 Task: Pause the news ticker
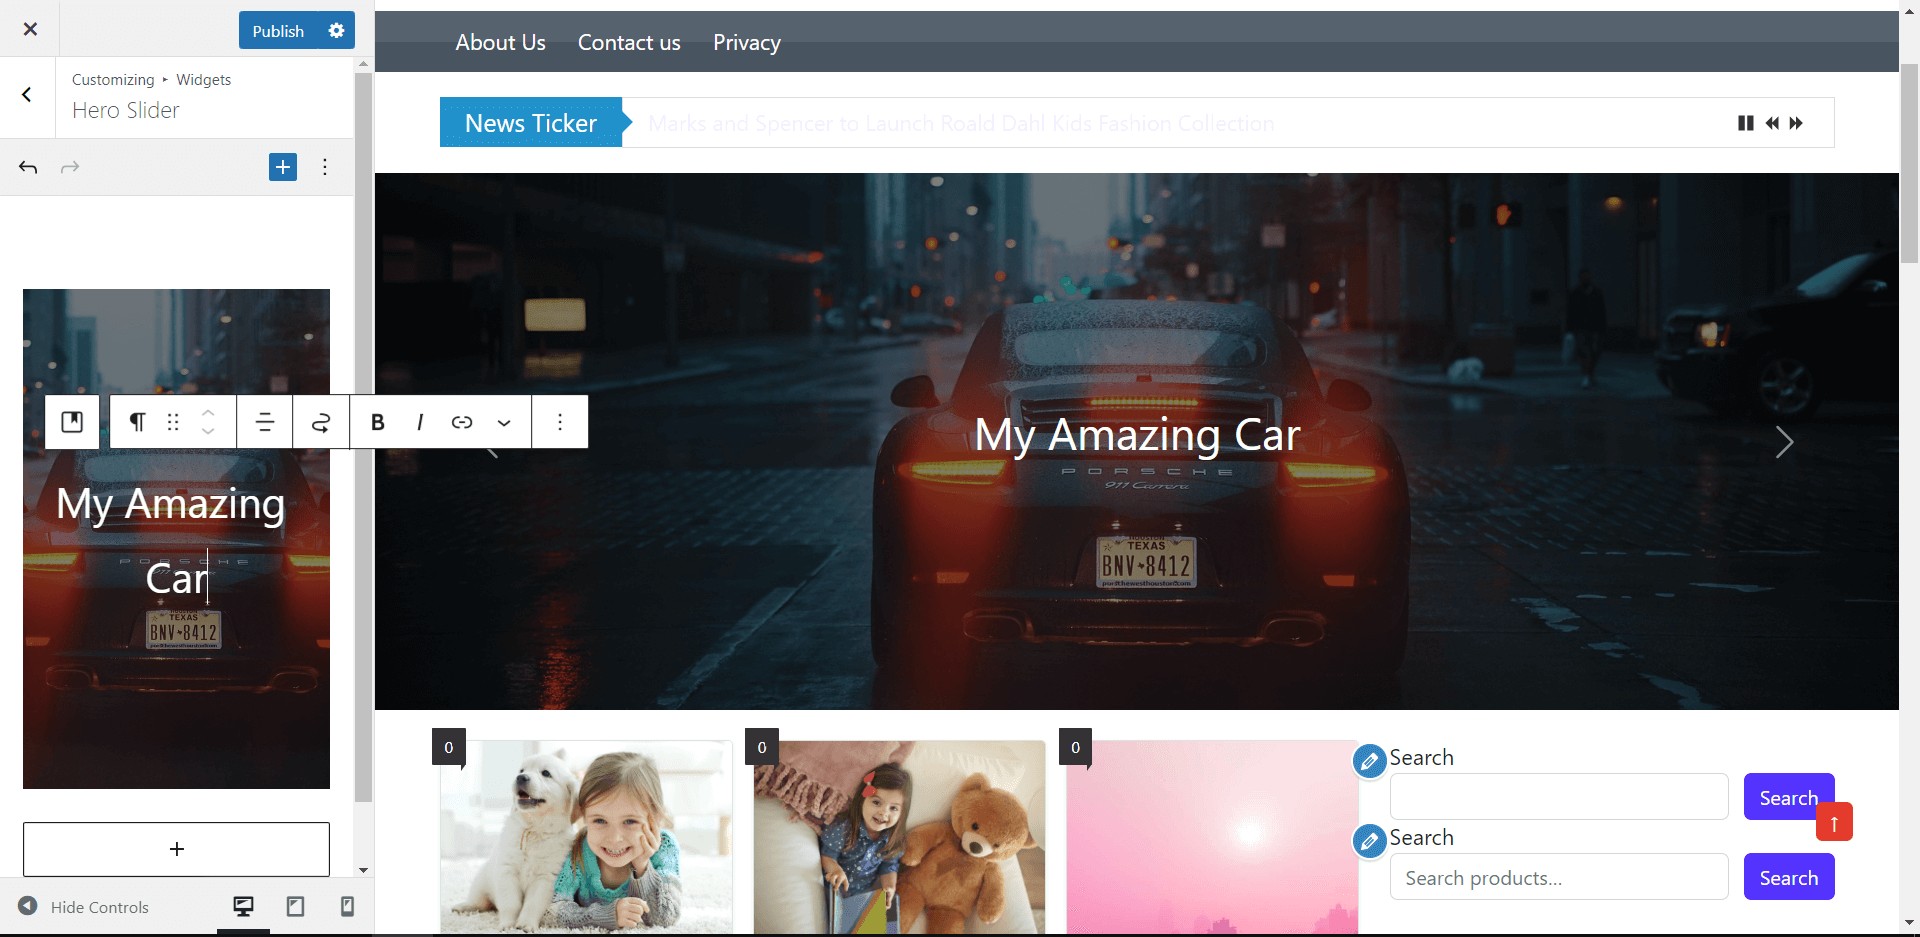click(x=1746, y=123)
